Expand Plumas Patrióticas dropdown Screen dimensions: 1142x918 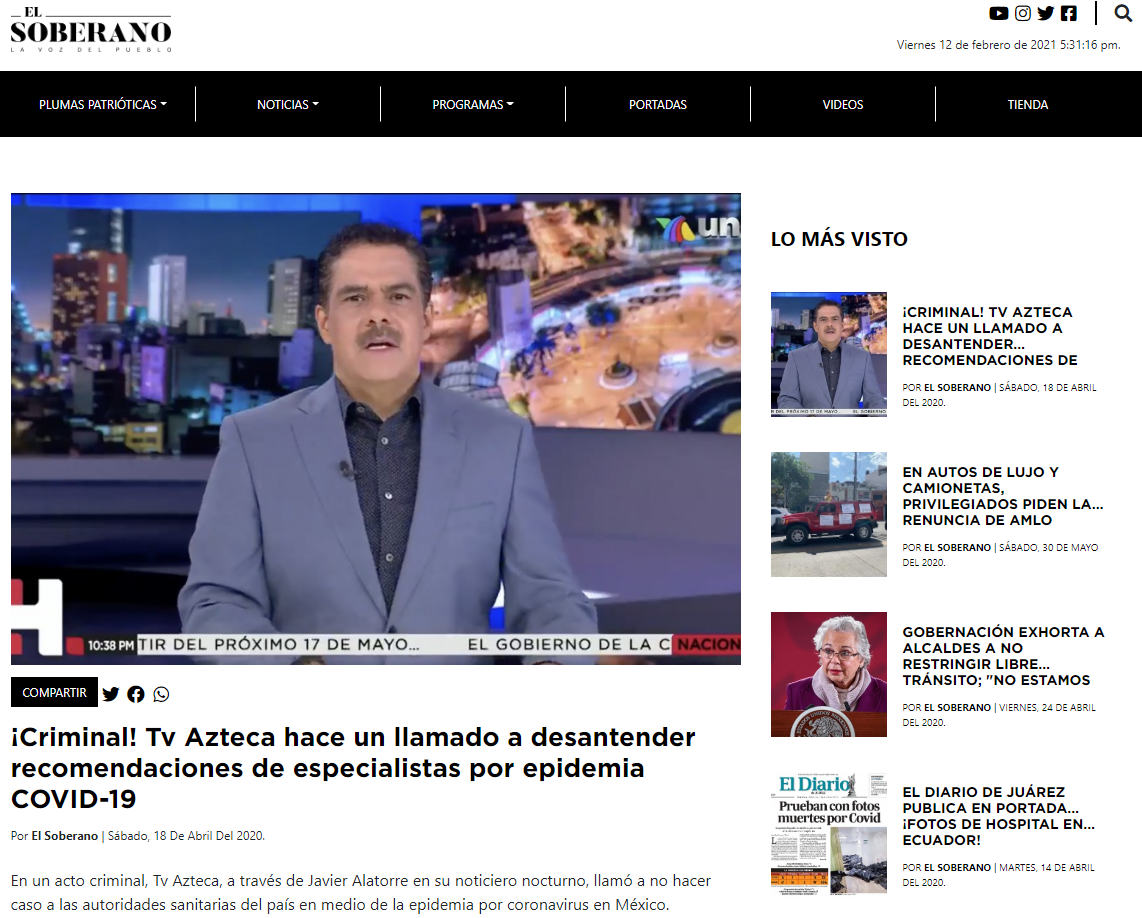click(x=103, y=104)
